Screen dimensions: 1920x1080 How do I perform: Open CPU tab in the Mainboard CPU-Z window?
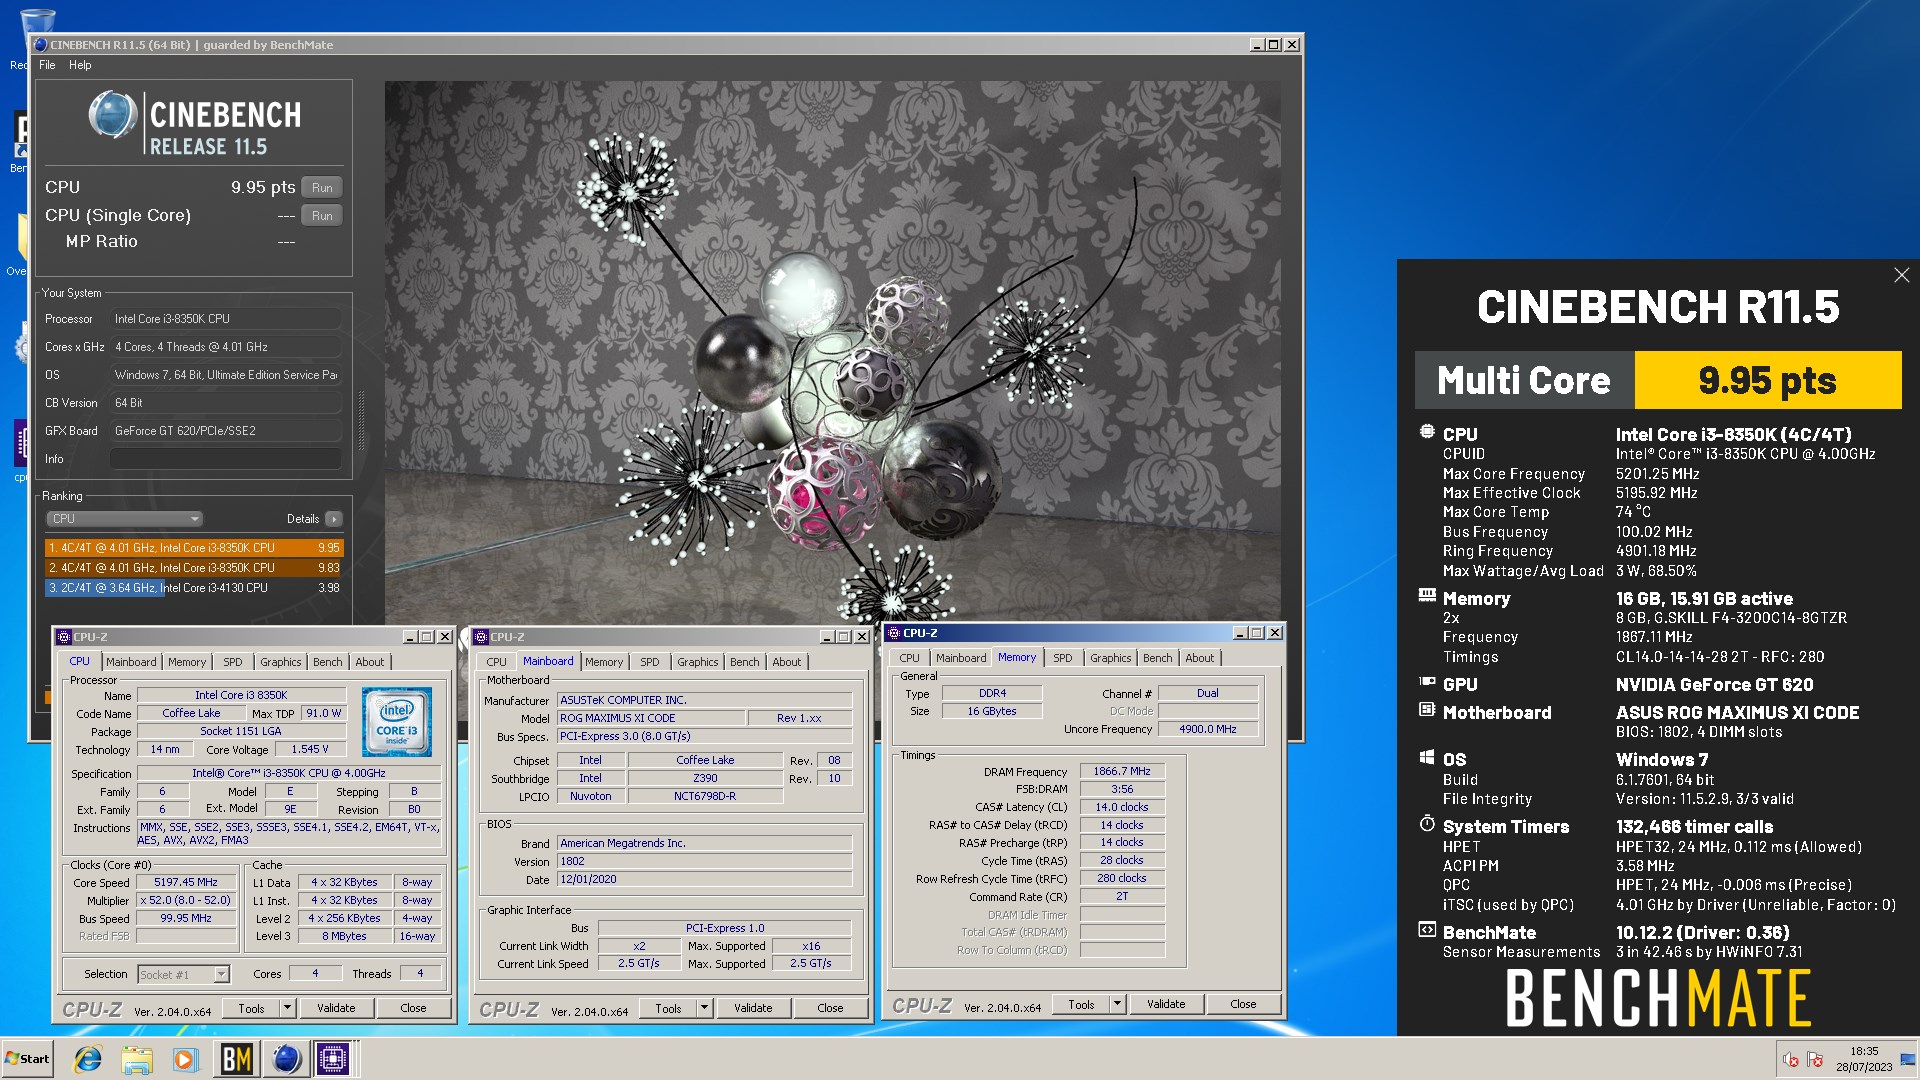click(497, 662)
